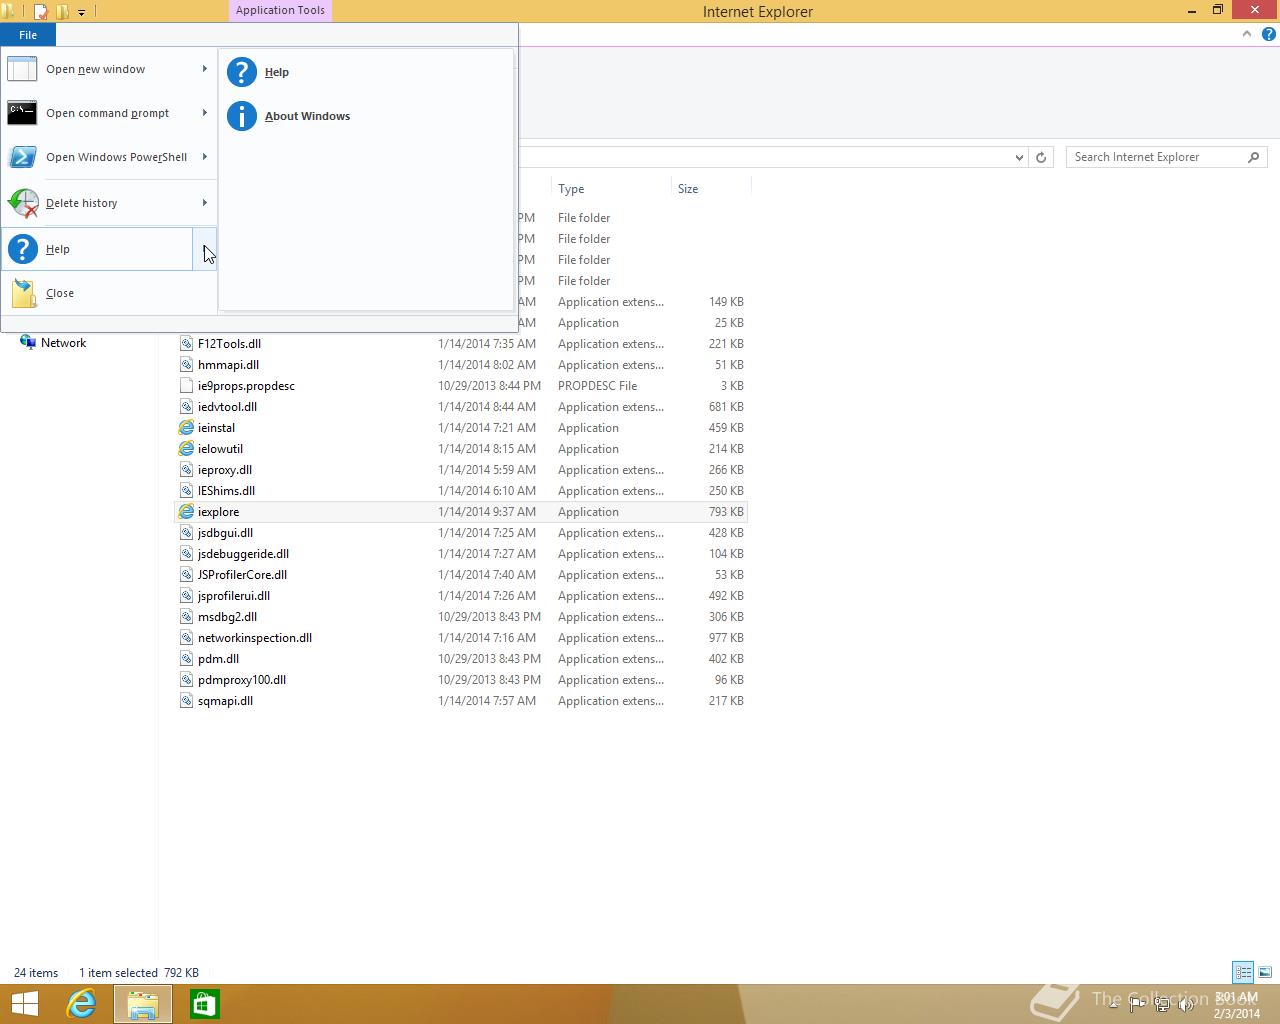Click the taskbar clock showing 2/3/2014
The width and height of the screenshot is (1280, 1024).
[x=1237, y=1005]
